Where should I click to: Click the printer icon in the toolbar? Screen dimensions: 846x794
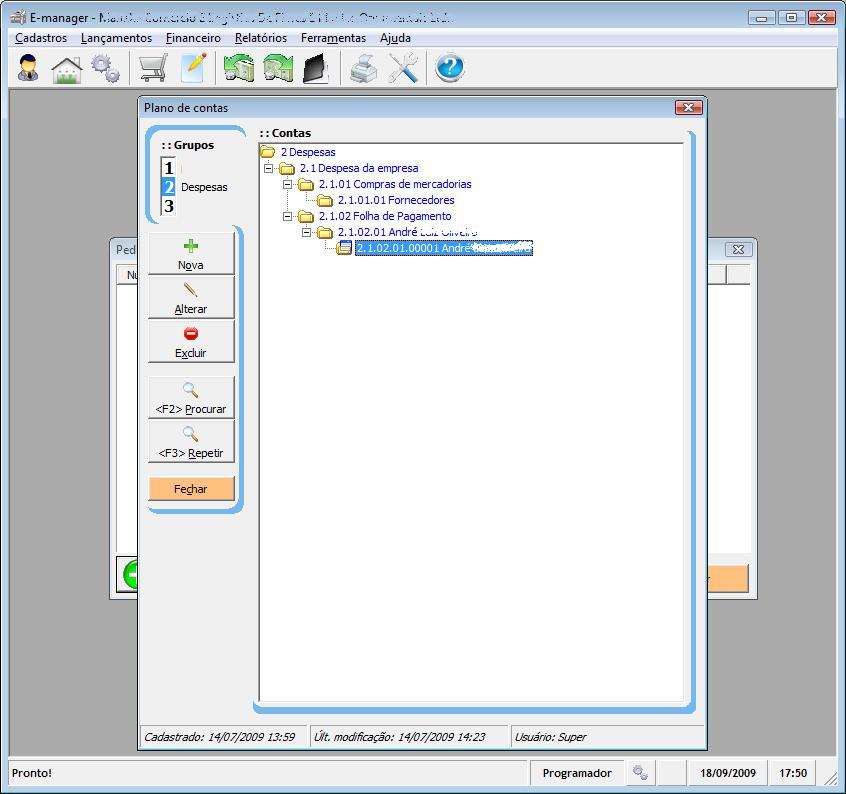364,69
